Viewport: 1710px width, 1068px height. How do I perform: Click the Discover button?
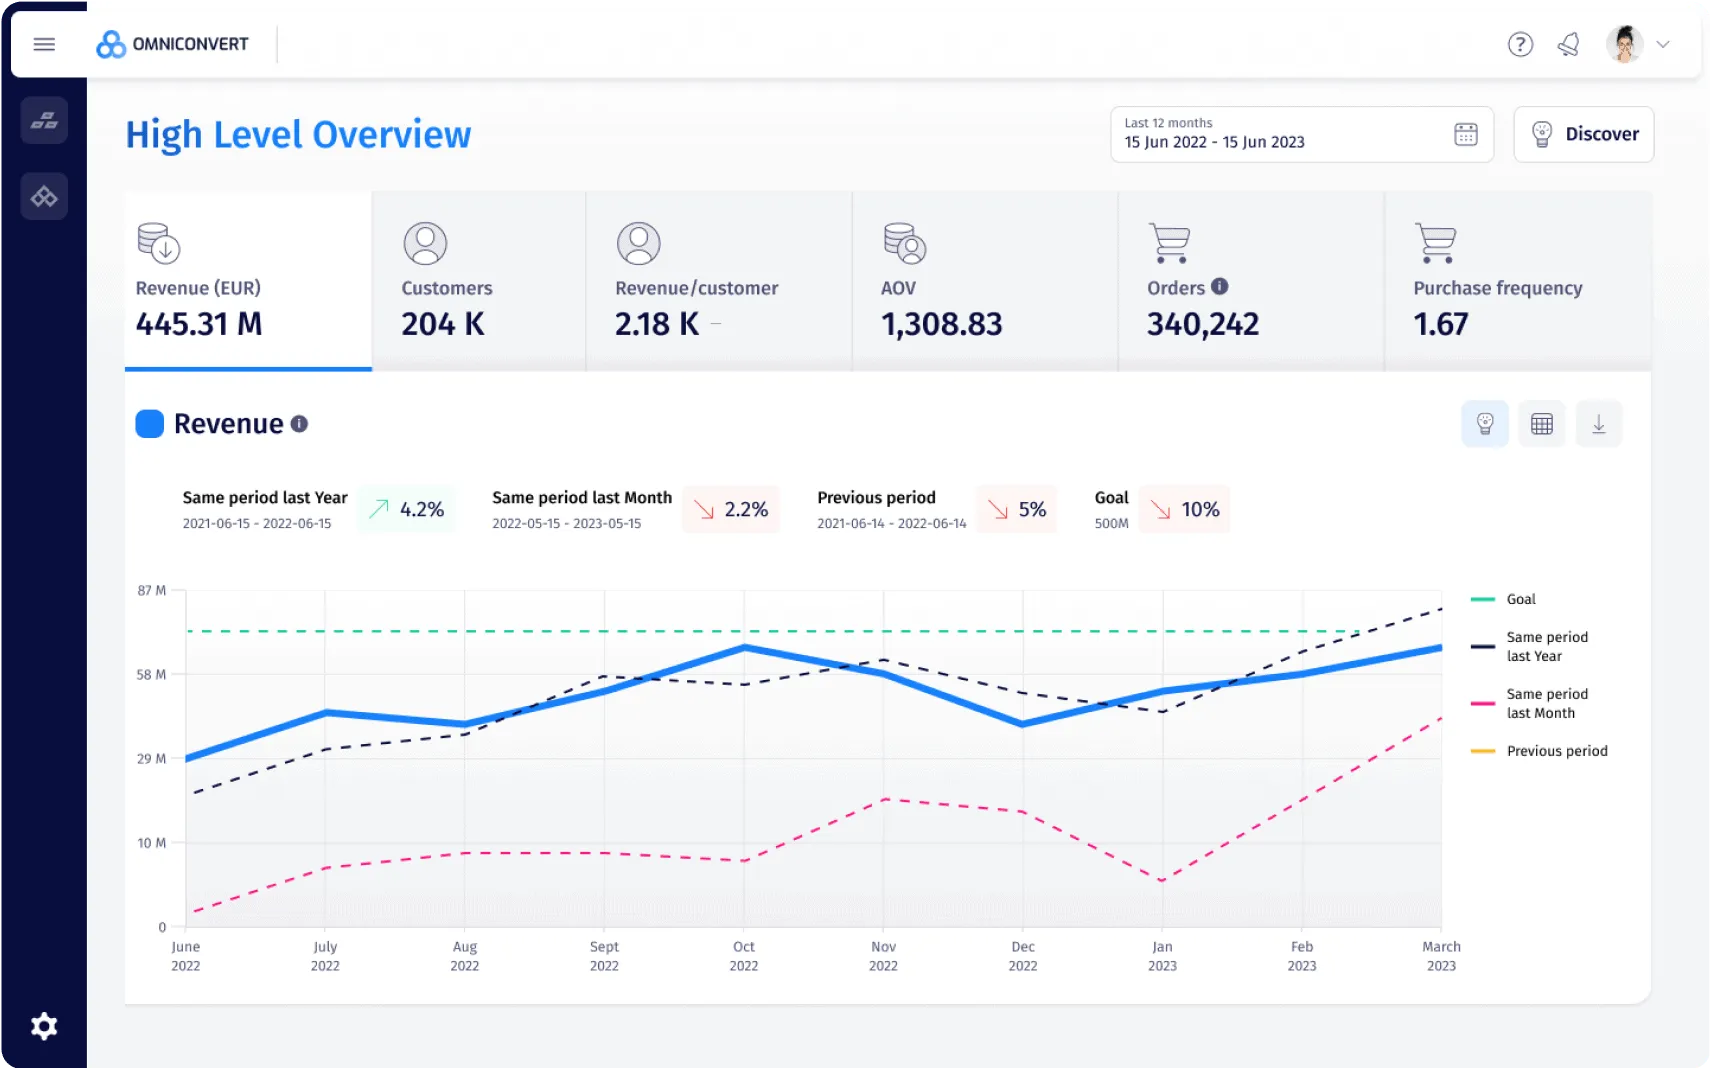pyautogui.click(x=1584, y=133)
